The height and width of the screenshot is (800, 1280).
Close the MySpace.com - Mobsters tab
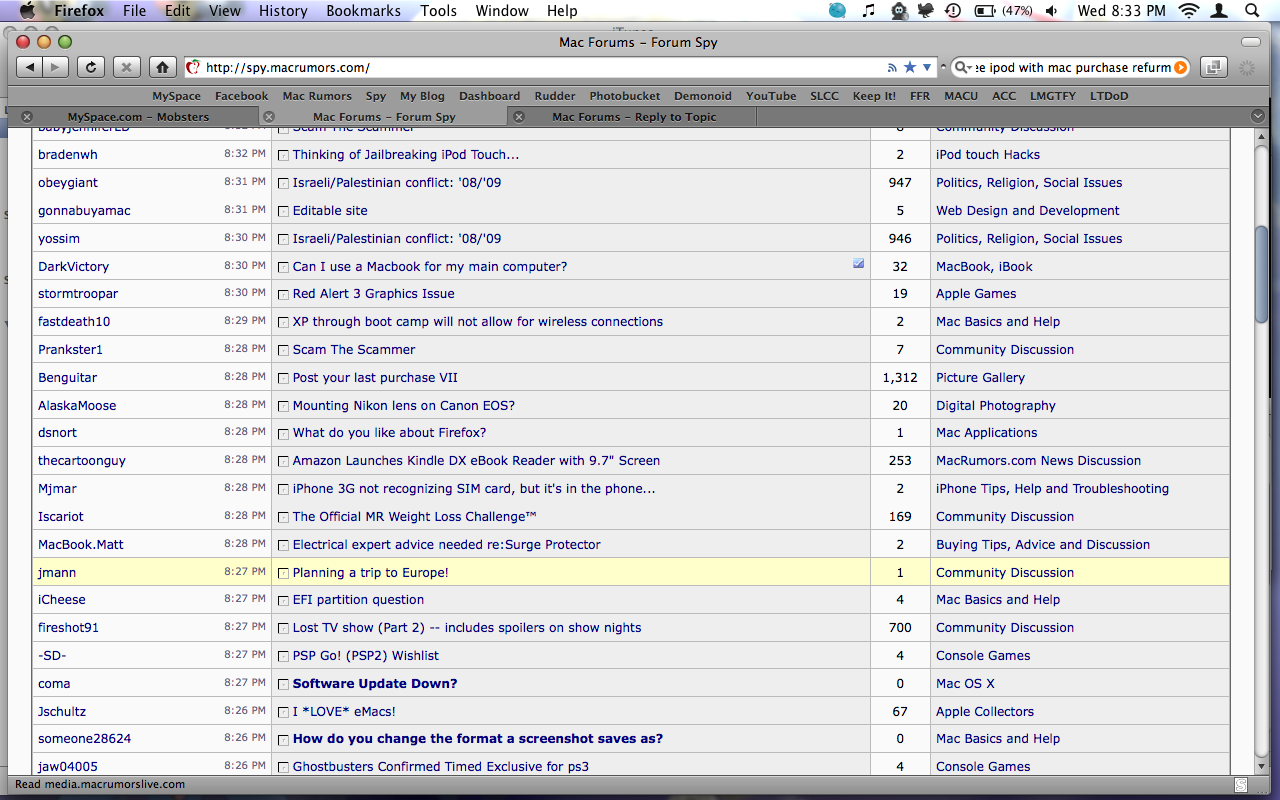pos(27,117)
